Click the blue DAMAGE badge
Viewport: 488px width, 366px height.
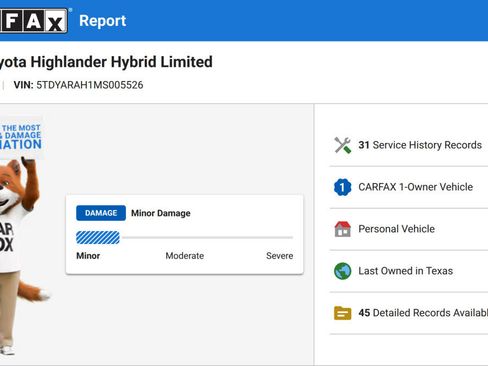[101, 213]
